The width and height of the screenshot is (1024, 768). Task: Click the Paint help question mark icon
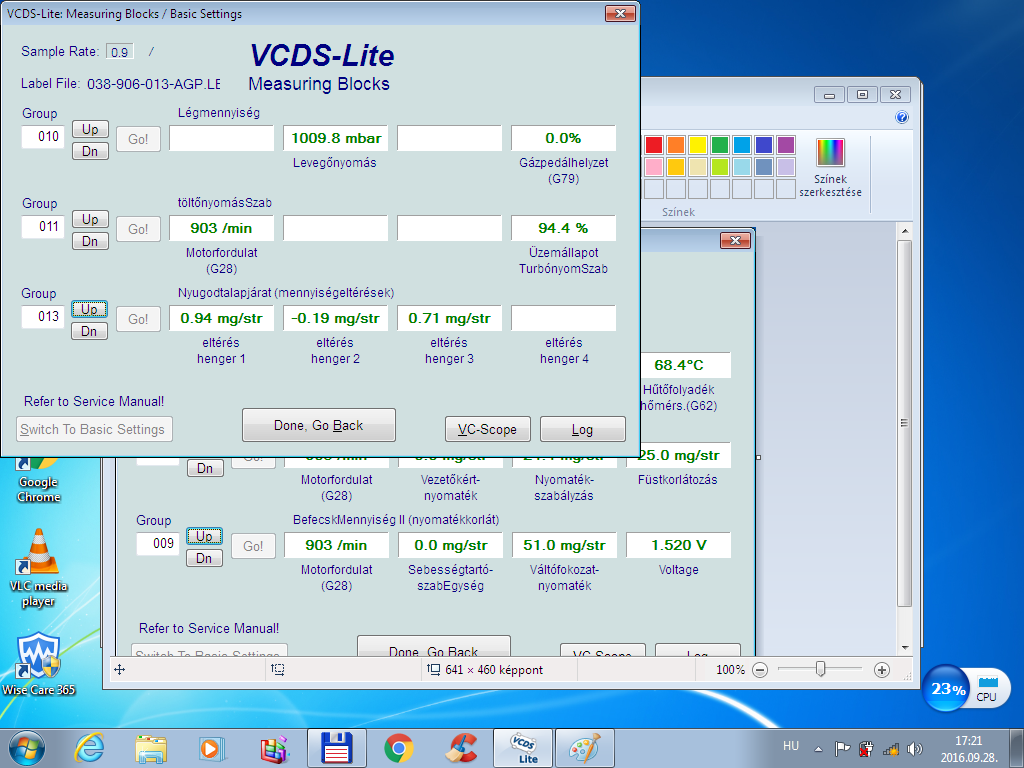902,118
